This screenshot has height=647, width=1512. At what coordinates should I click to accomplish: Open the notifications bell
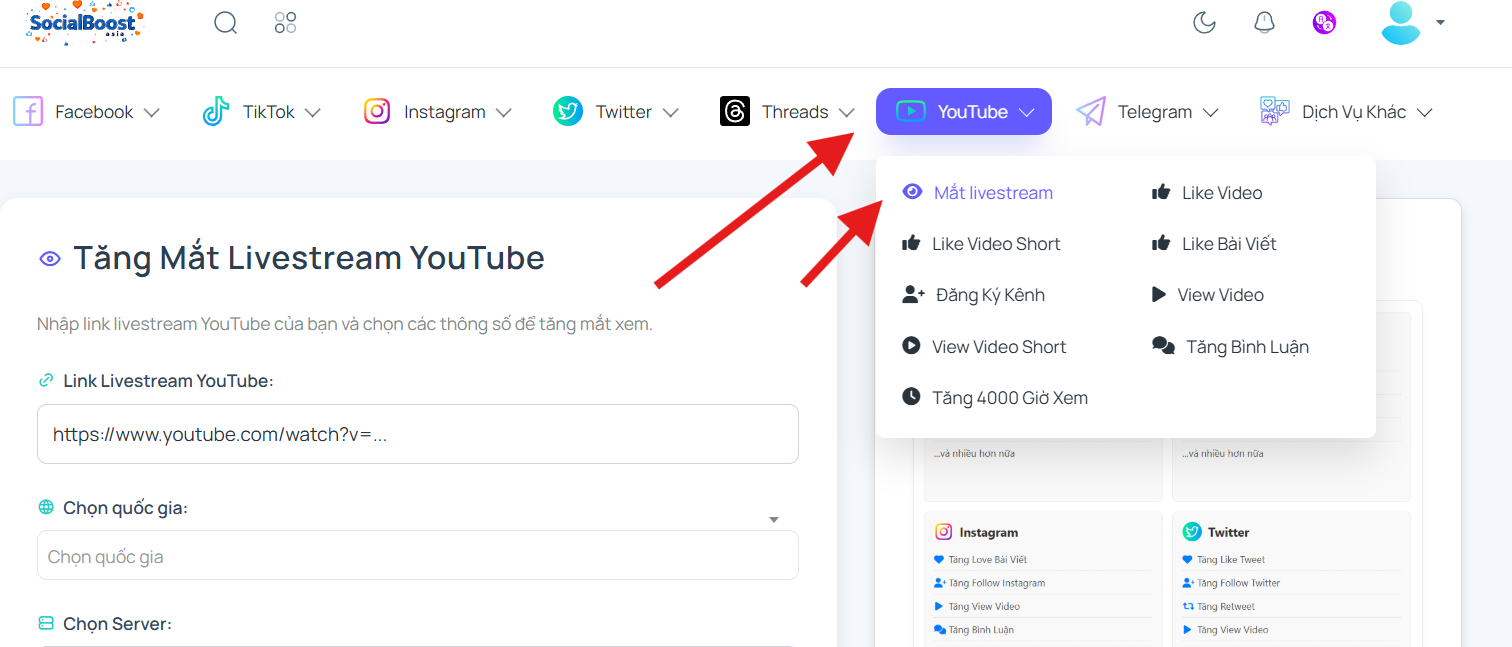pyautogui.click(x=1264, y=22)
